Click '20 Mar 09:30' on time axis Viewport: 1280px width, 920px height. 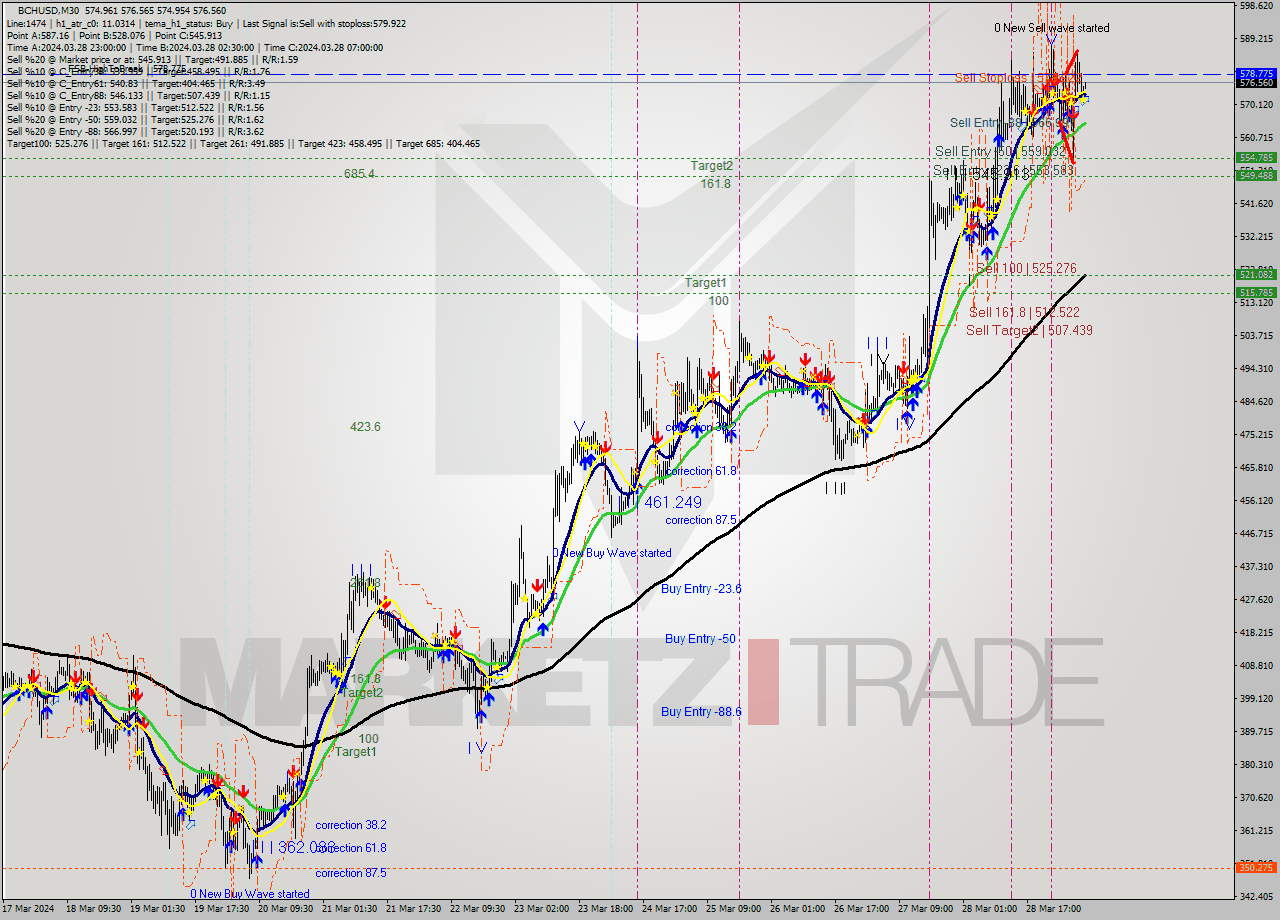(285, 909)
